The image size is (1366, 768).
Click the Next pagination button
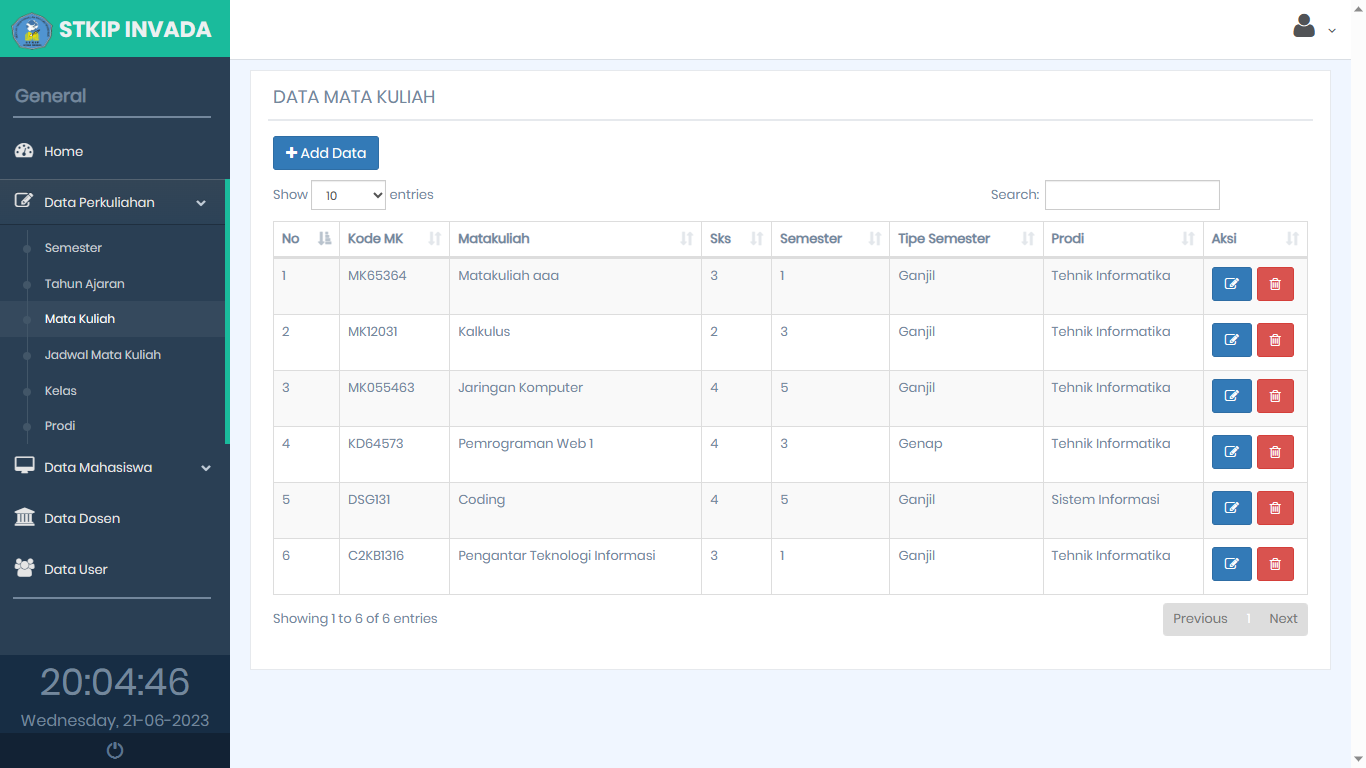tap(1283, 619)
